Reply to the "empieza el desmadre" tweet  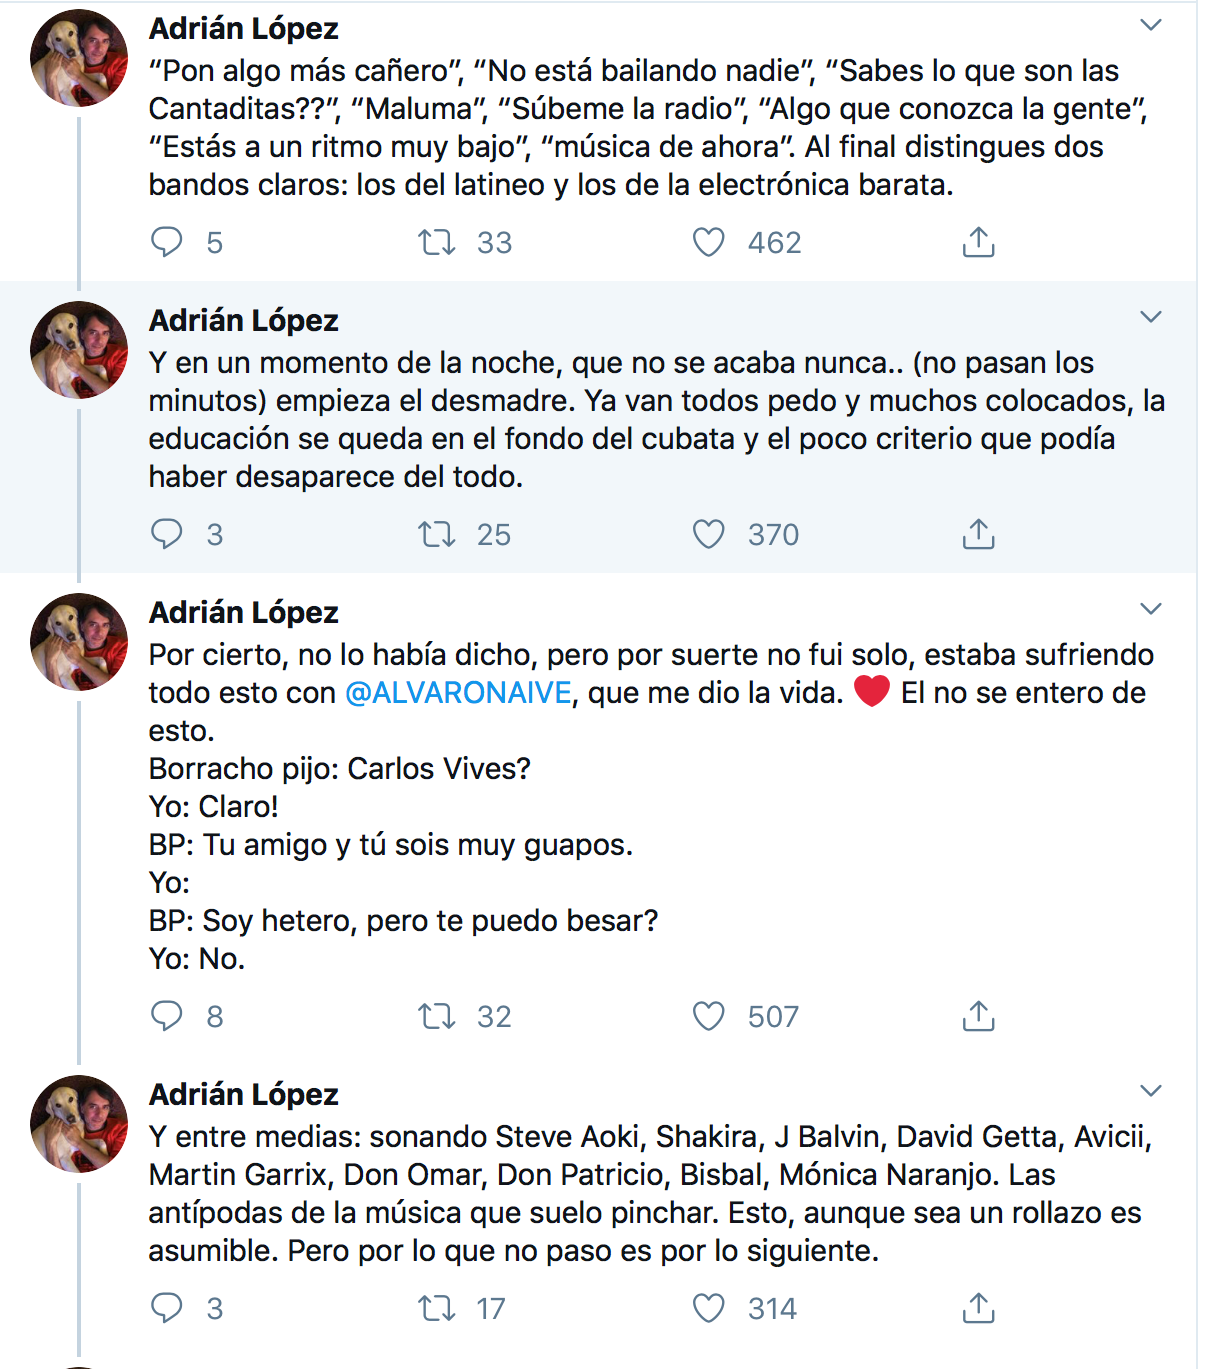167,534
